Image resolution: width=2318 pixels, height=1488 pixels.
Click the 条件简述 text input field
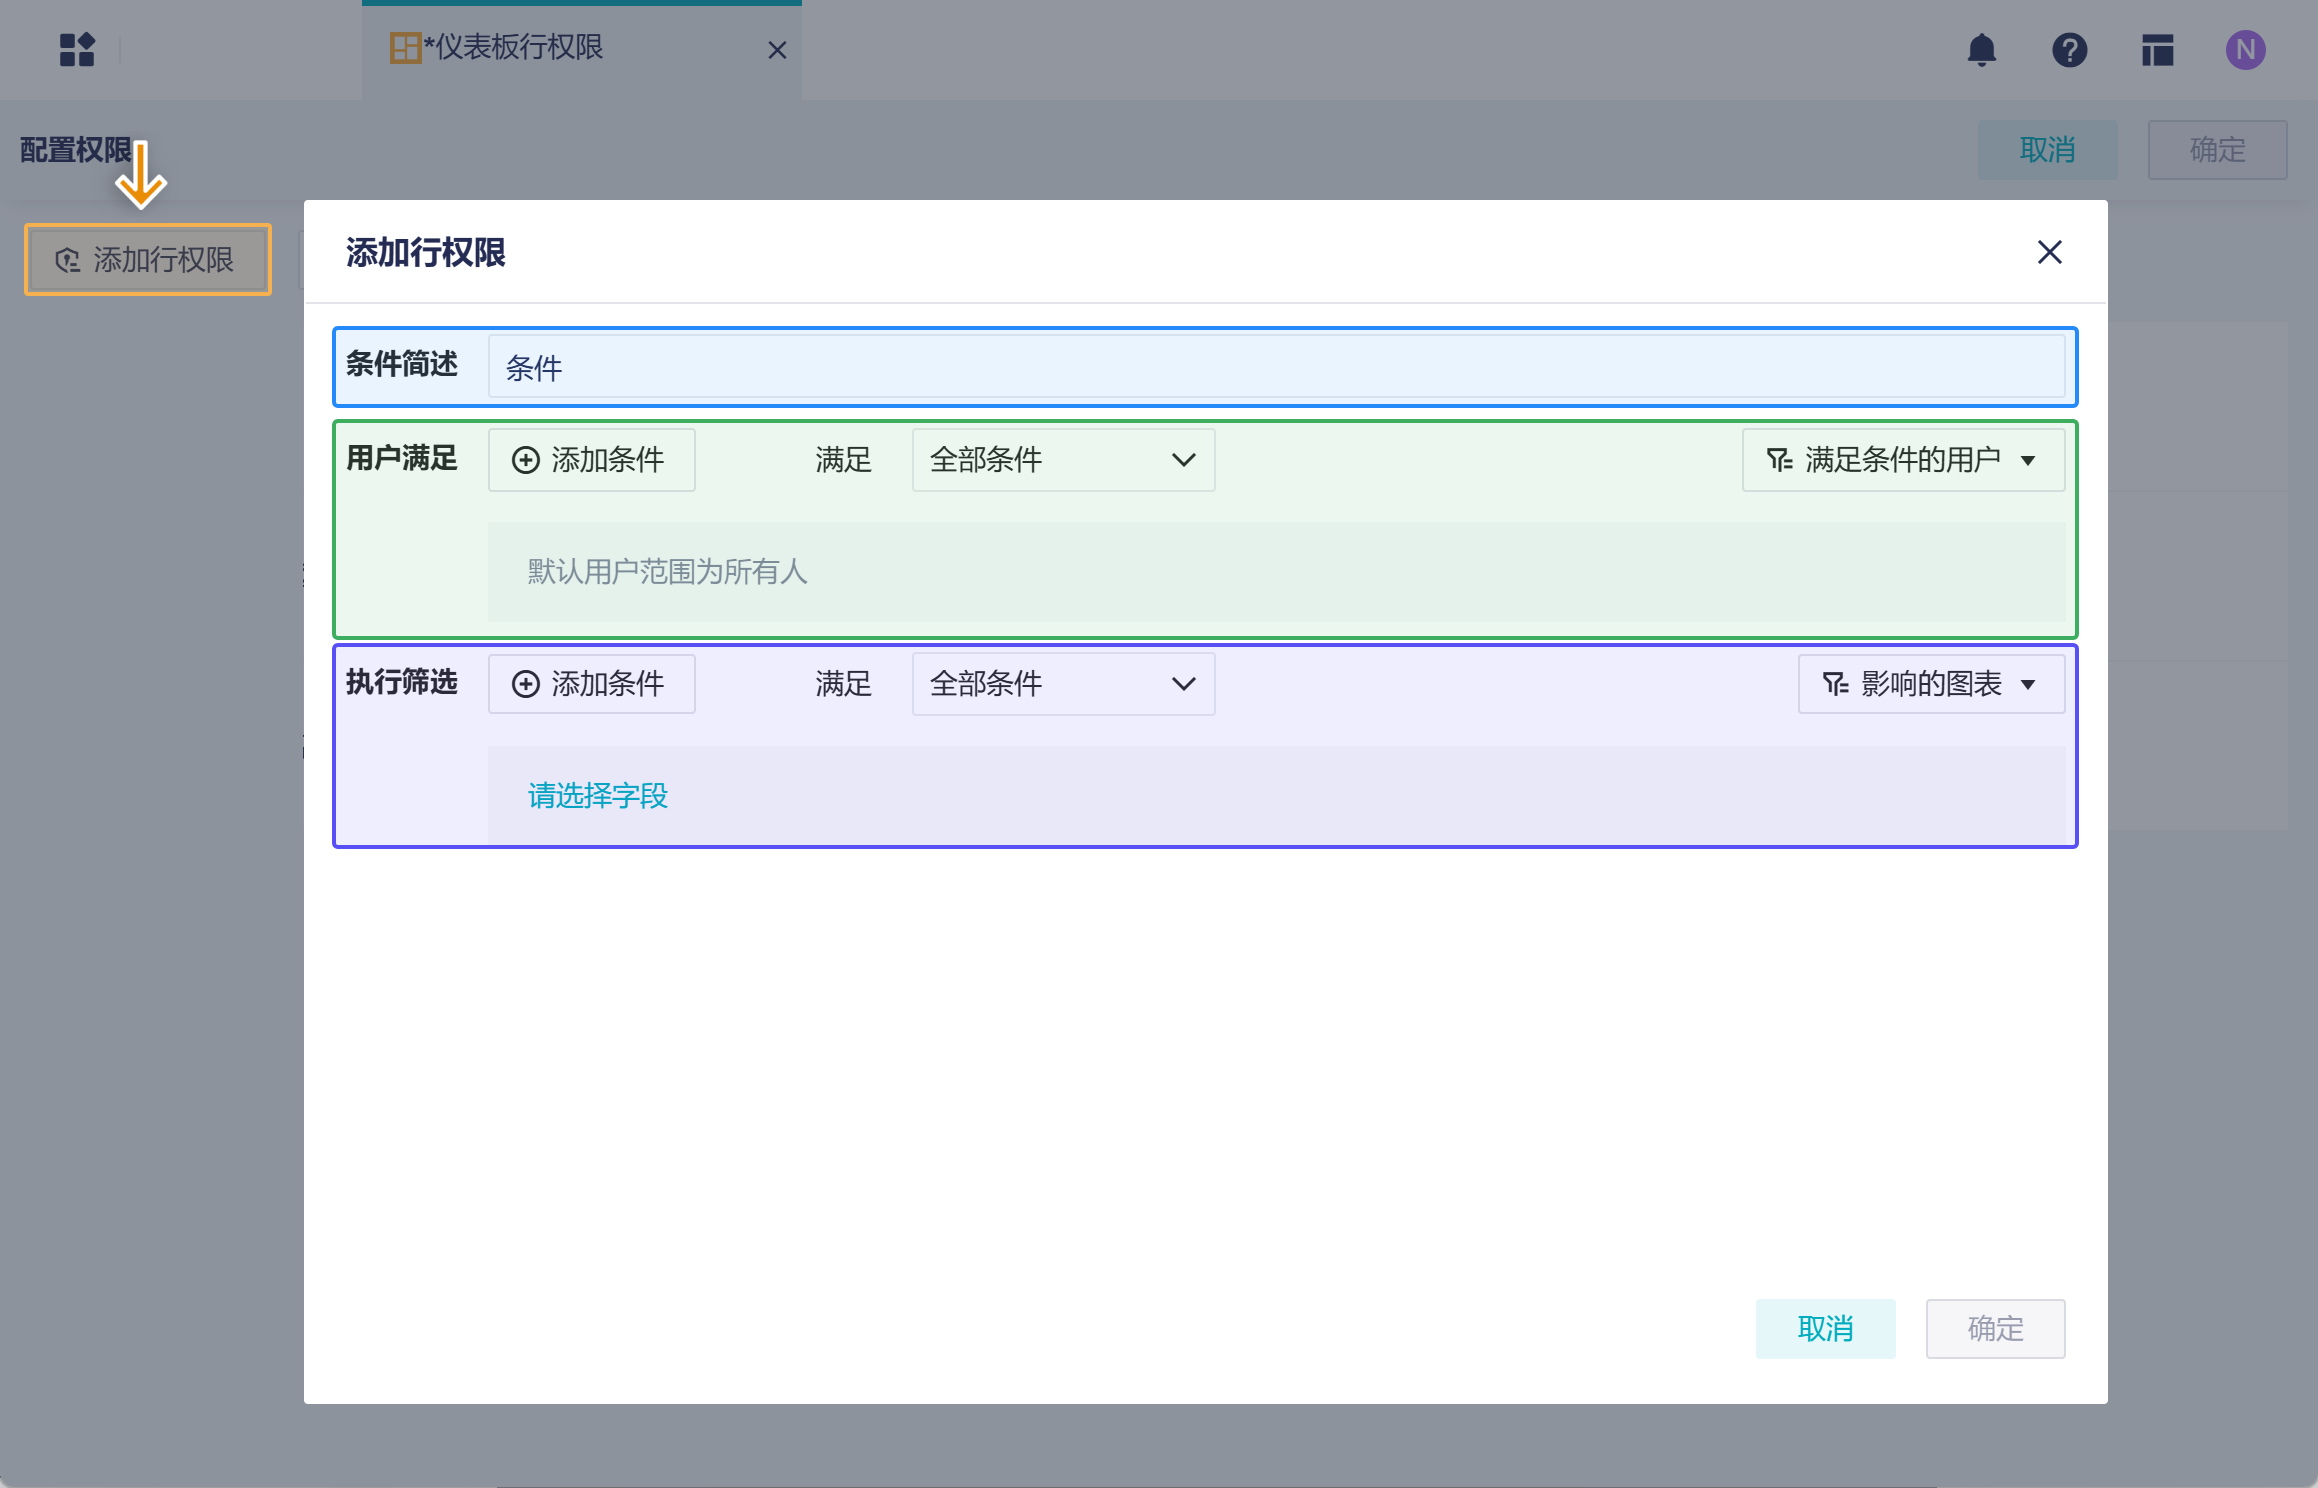[x=1276, y=368]
